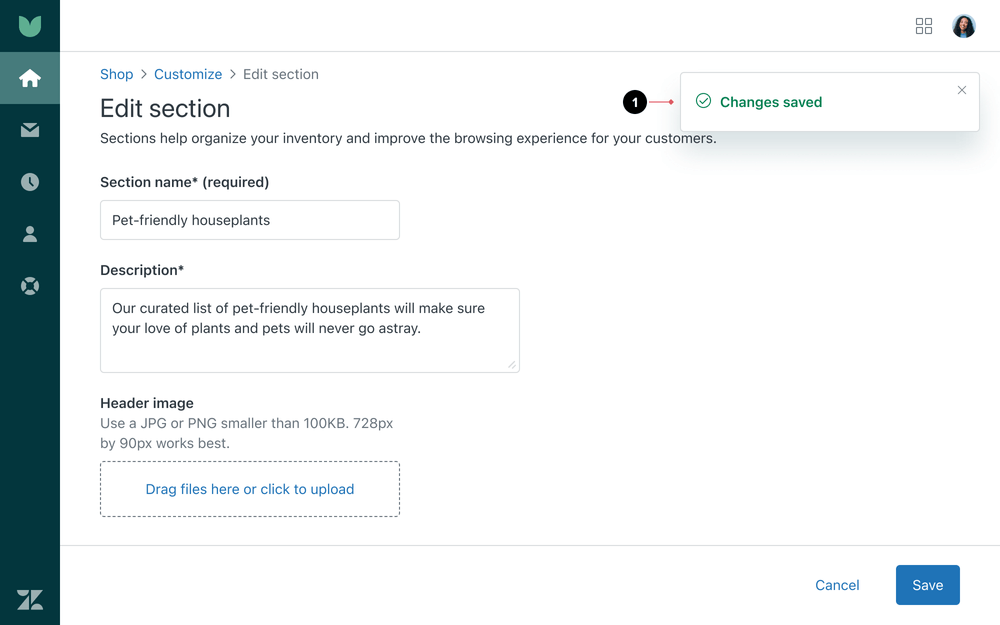Click the clock history icon in the sidebar
1000x625 pixels.
[30, 182]
